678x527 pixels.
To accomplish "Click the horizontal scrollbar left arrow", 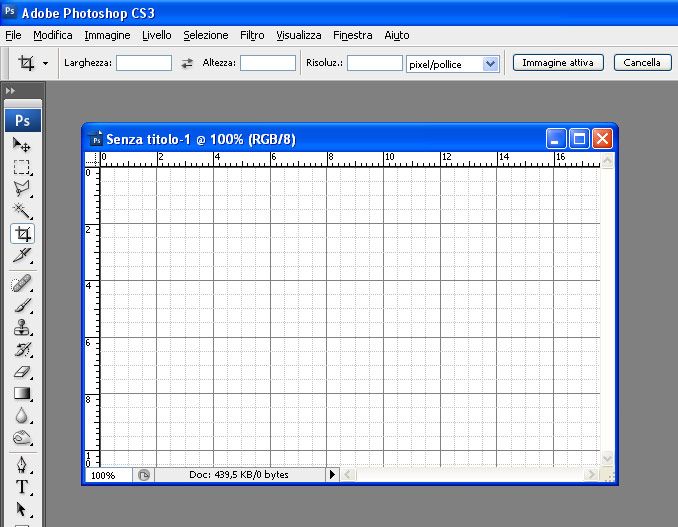I will point(348,475).
